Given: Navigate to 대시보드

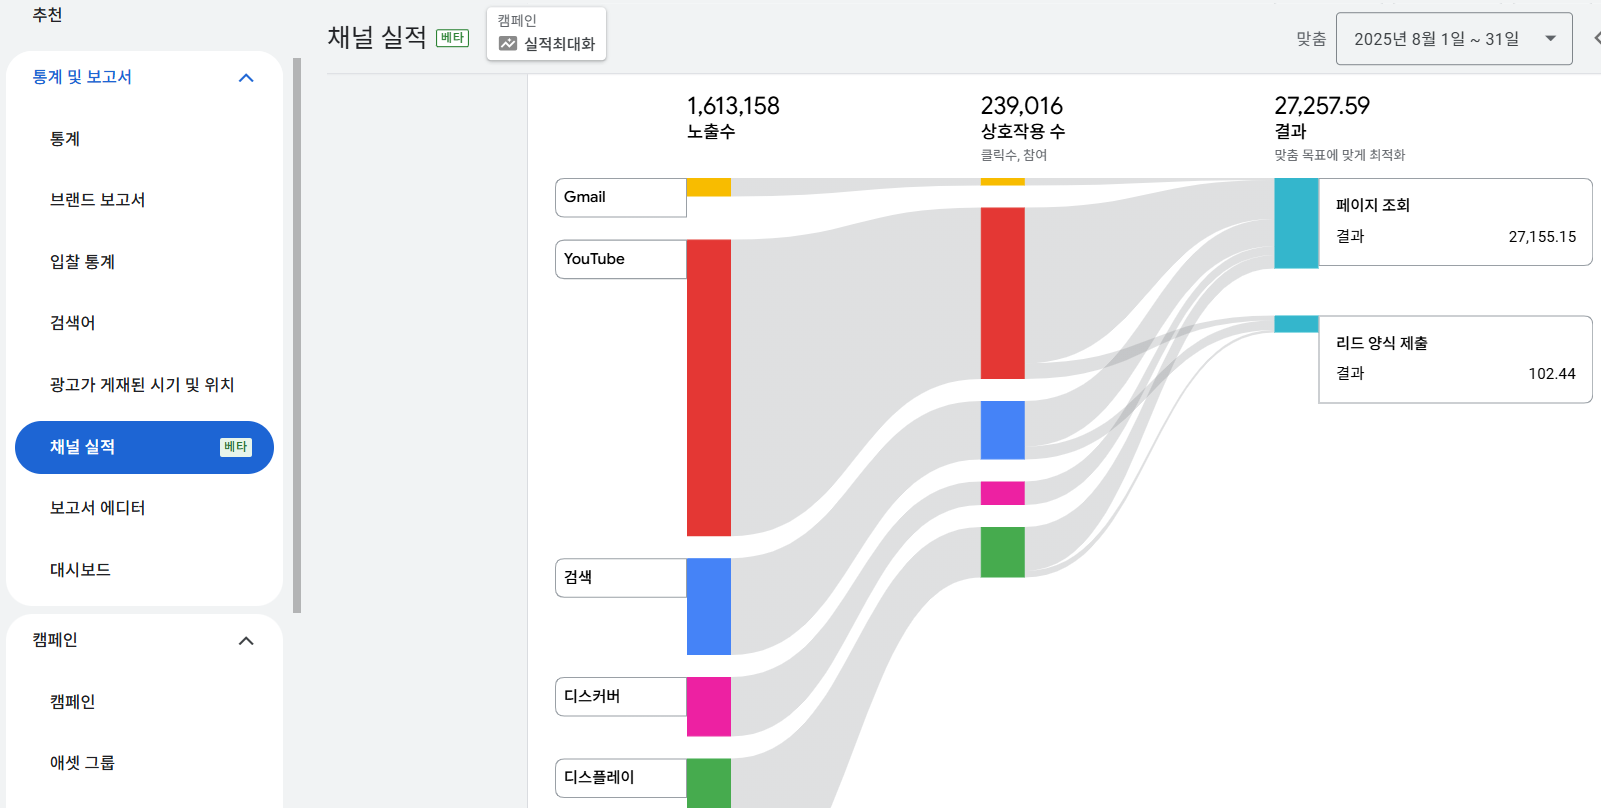Looking at the screenshot, I should (x=80, y=570).
